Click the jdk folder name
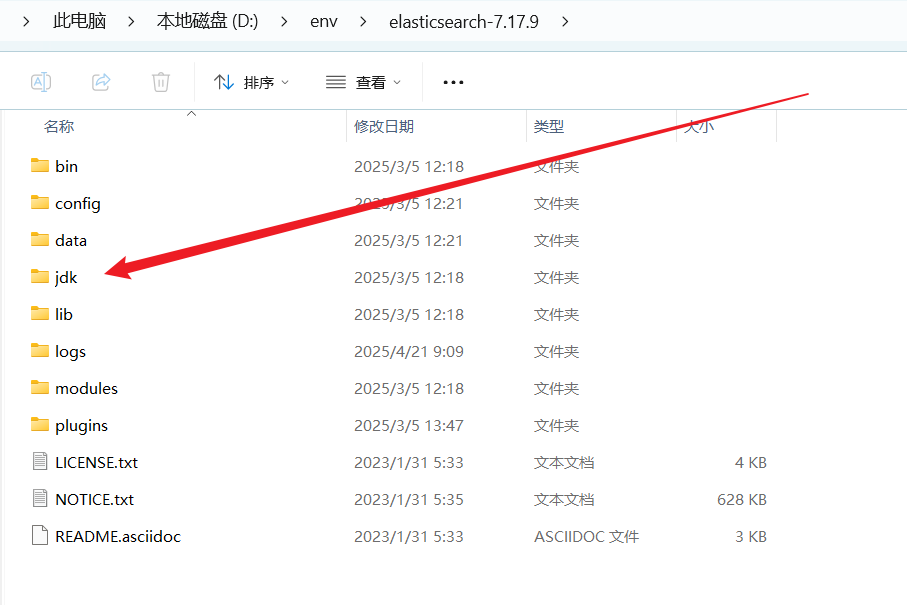This screenshot has height=605, width=907. [66, 278]
